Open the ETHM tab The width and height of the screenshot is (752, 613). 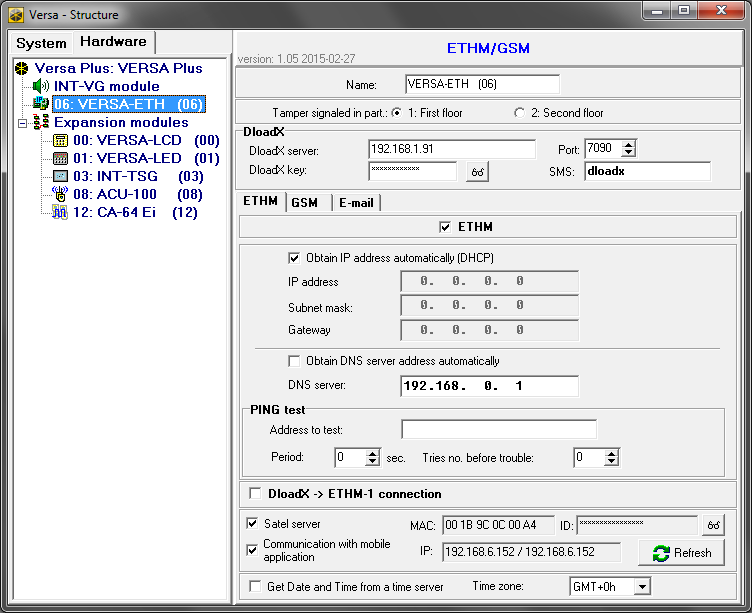261,201
